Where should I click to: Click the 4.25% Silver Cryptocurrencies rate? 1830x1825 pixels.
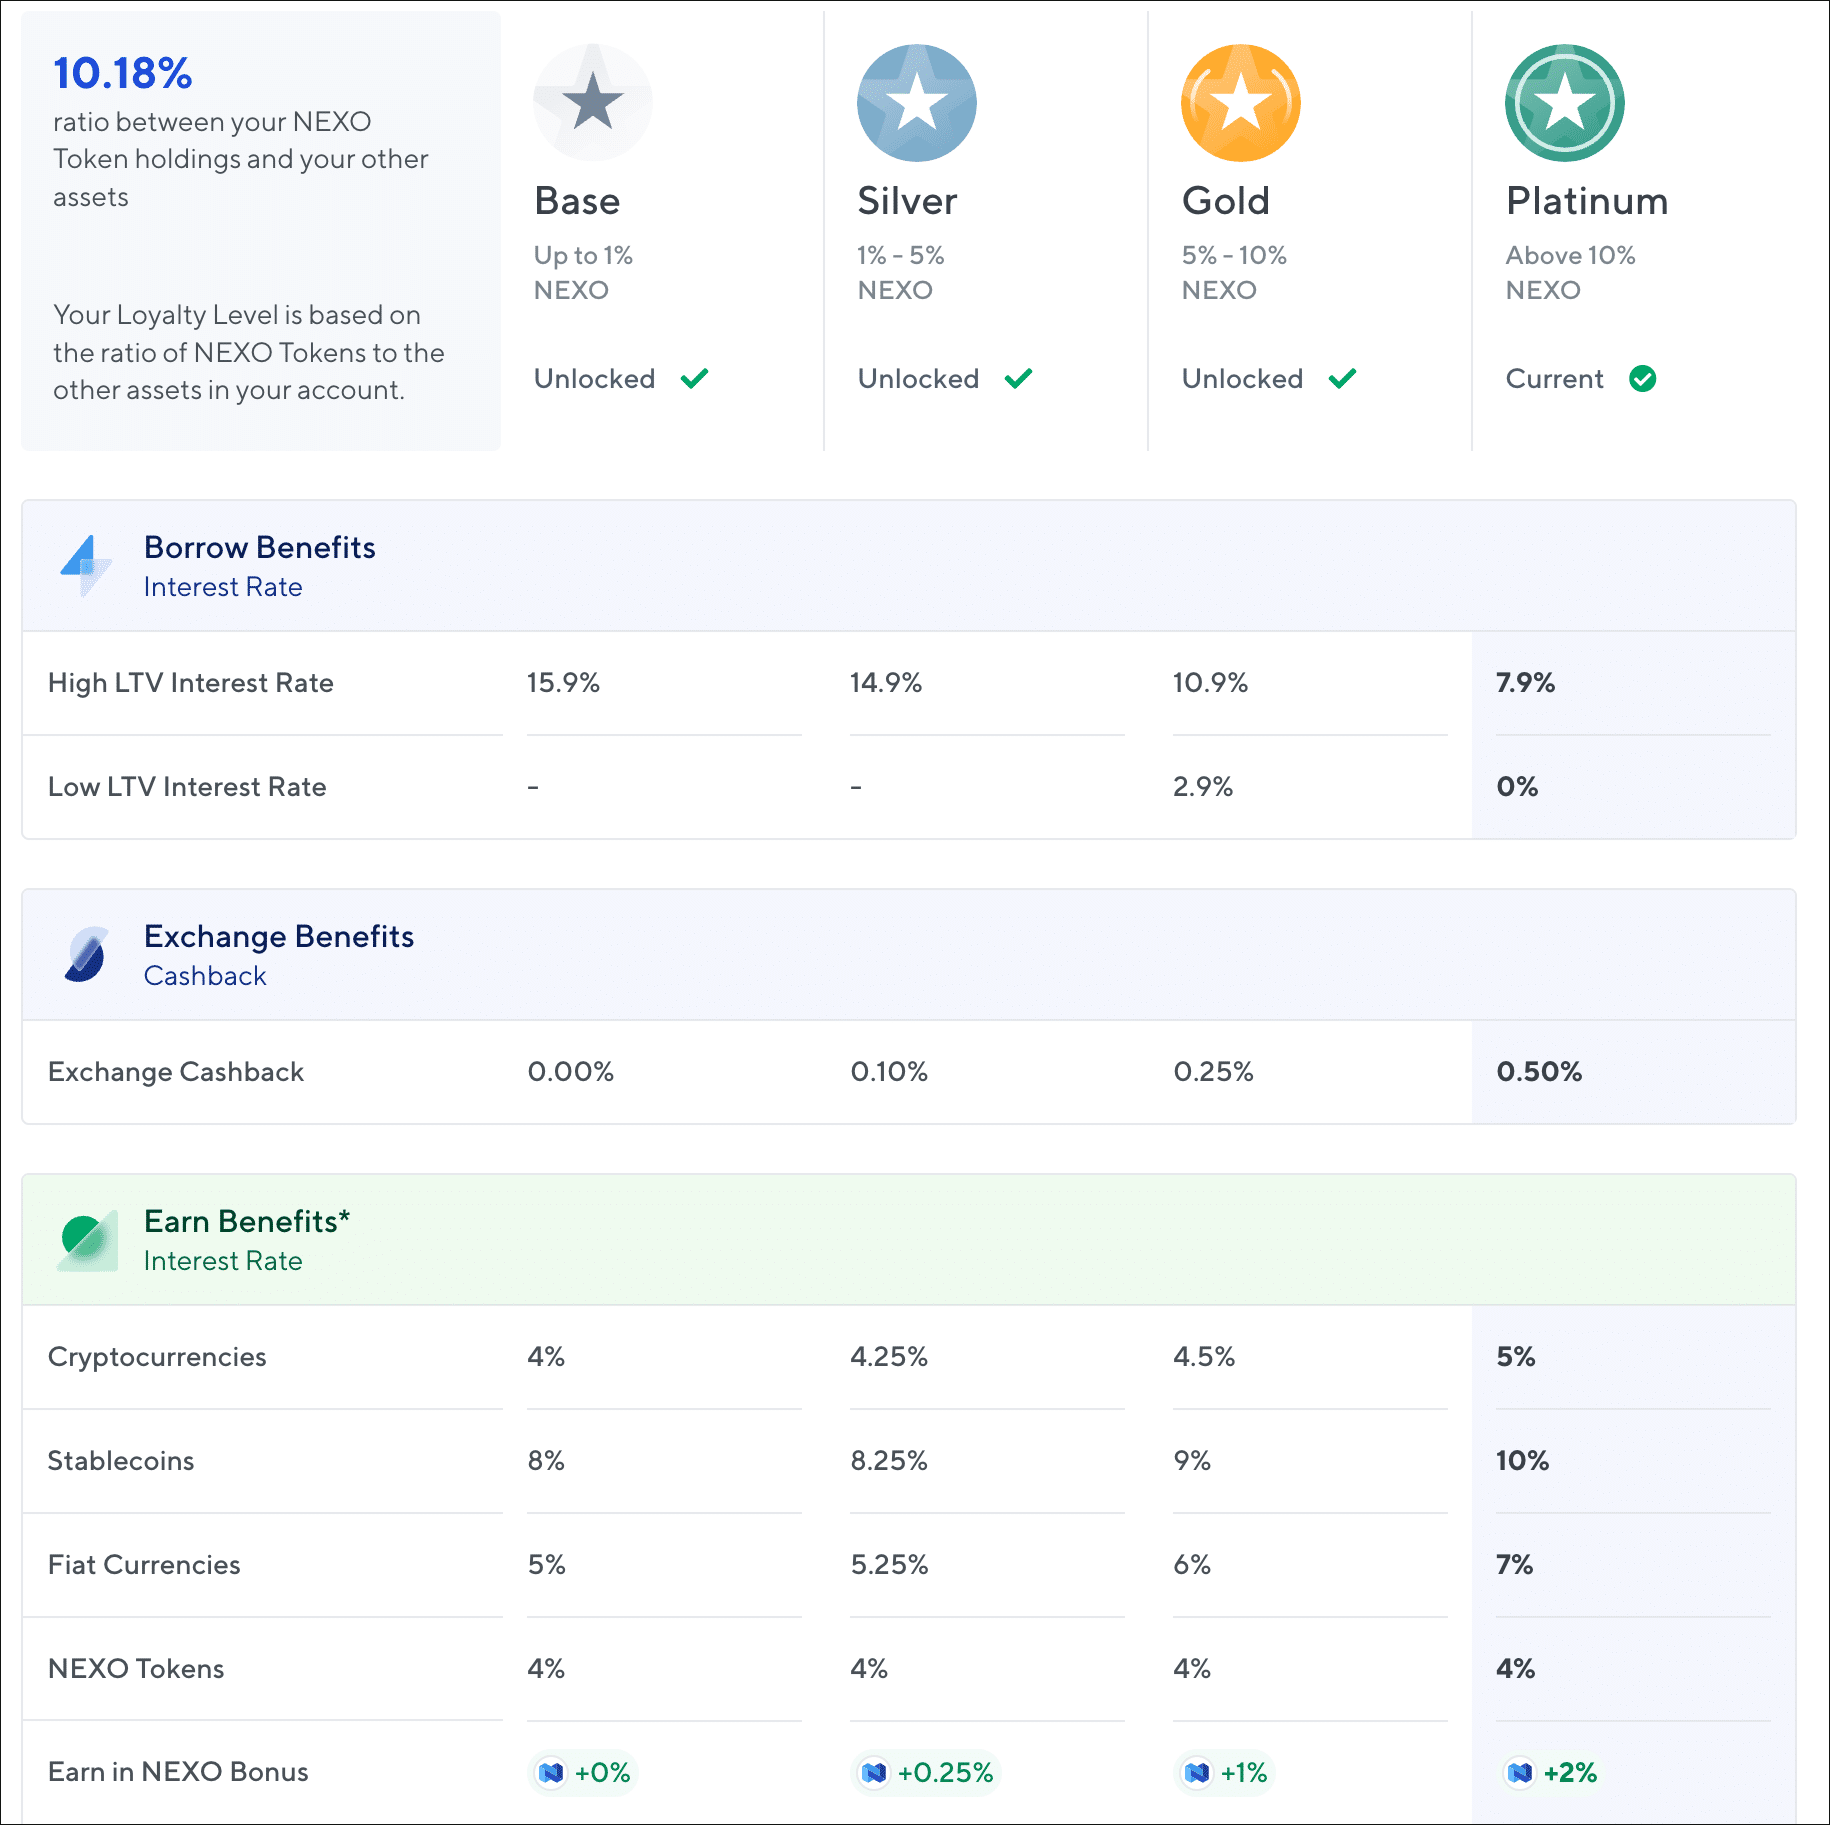(889, 1357)
